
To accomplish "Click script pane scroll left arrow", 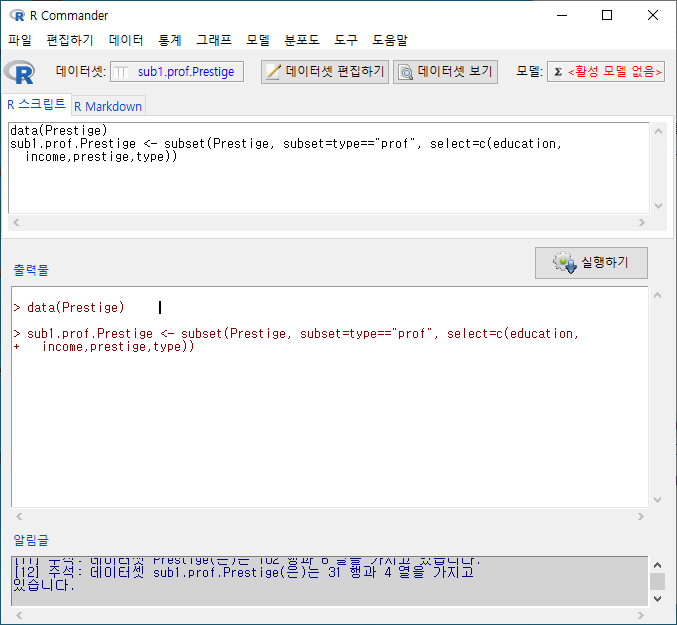I will [16, 223].
